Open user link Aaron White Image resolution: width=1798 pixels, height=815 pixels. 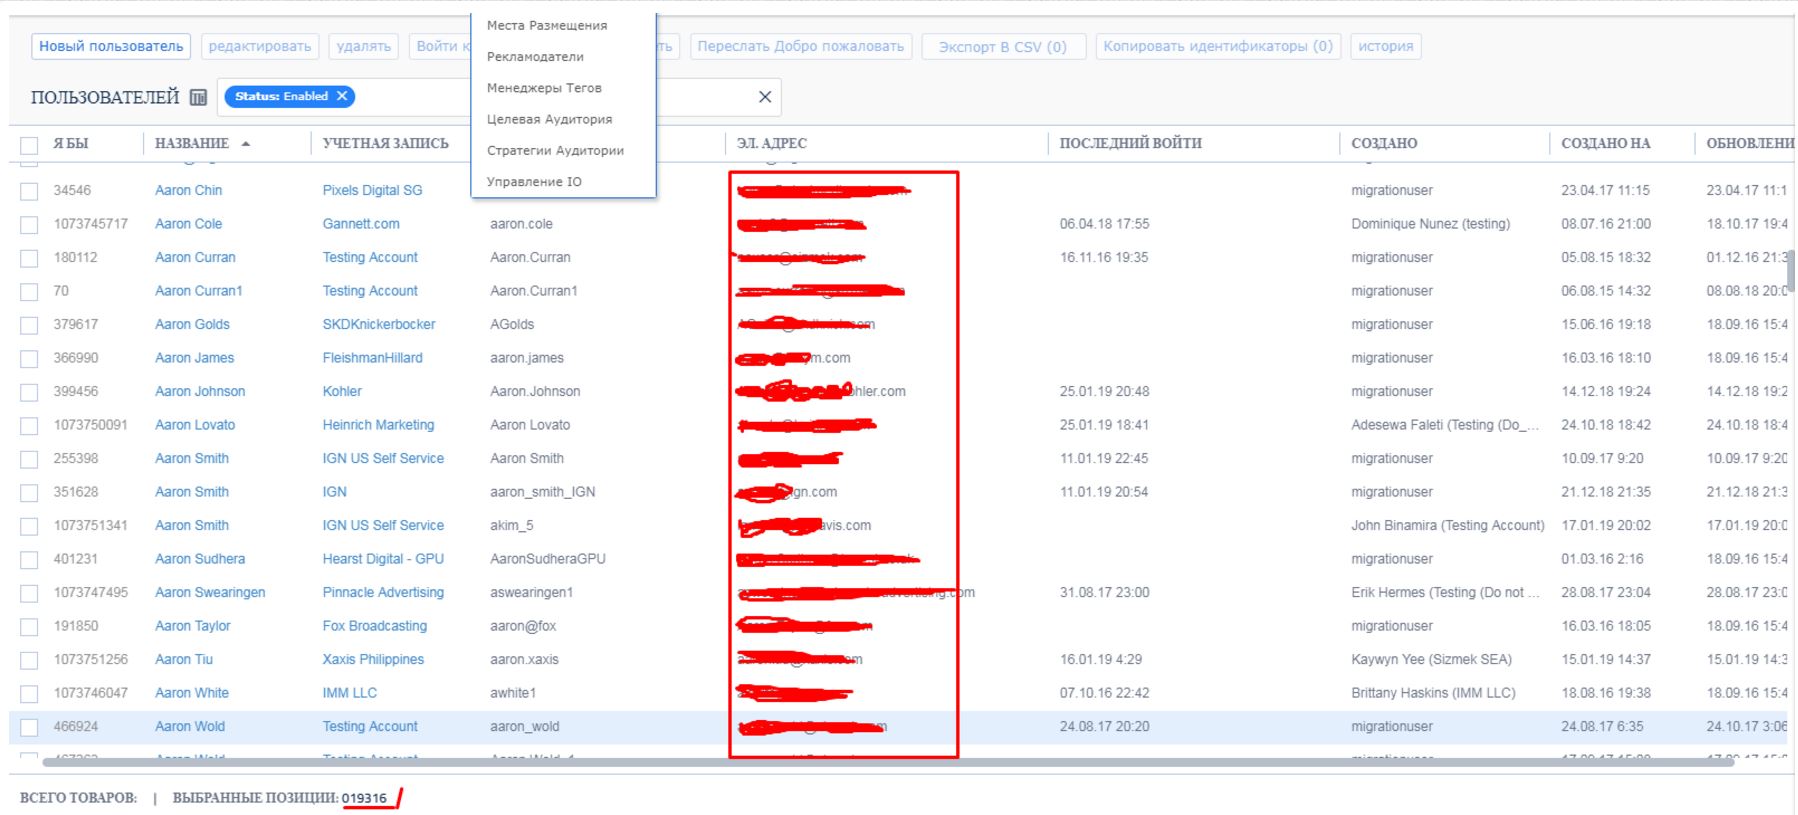click(x=192, y=693)
